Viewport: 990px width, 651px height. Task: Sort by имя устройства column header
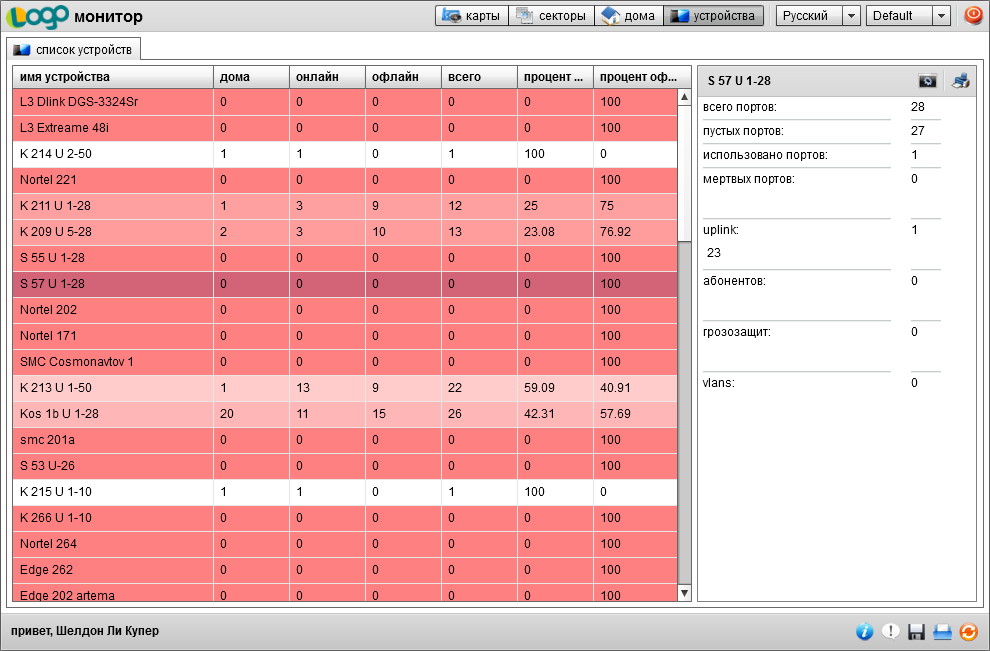point(112,77)
